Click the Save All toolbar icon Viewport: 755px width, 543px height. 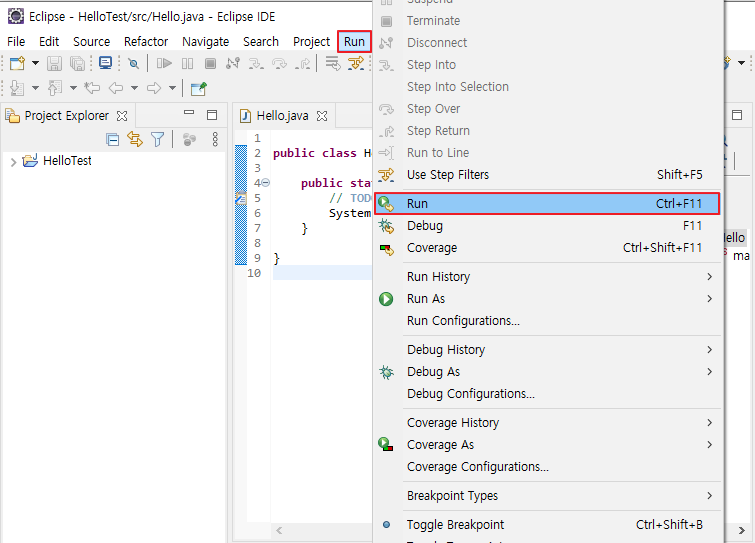point(77,64)
